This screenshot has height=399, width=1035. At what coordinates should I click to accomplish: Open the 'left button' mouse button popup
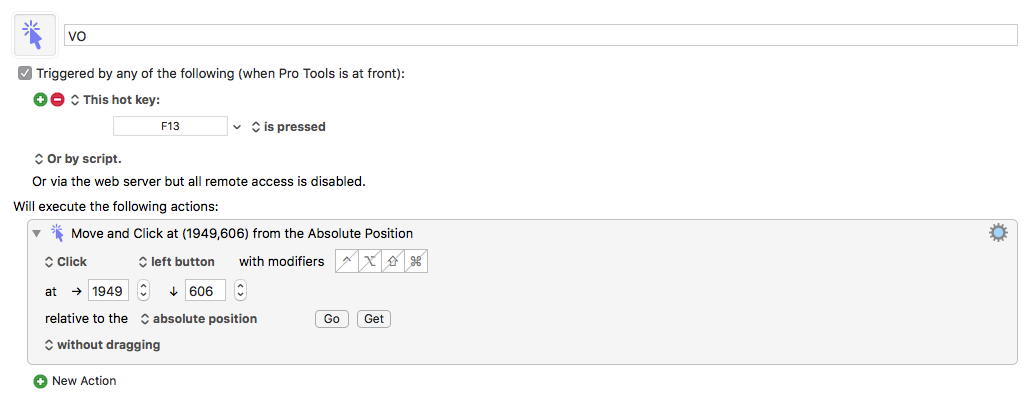(x=177, y=262)
